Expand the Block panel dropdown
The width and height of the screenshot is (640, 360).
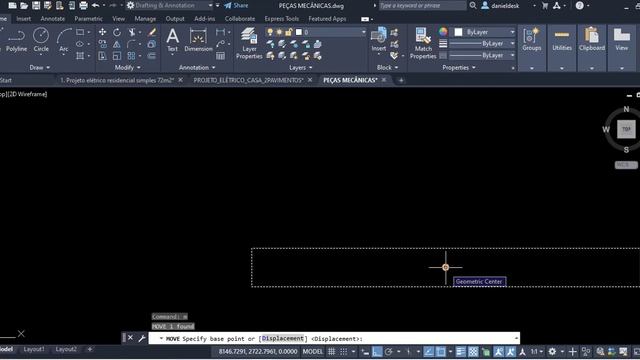(387, 67)
